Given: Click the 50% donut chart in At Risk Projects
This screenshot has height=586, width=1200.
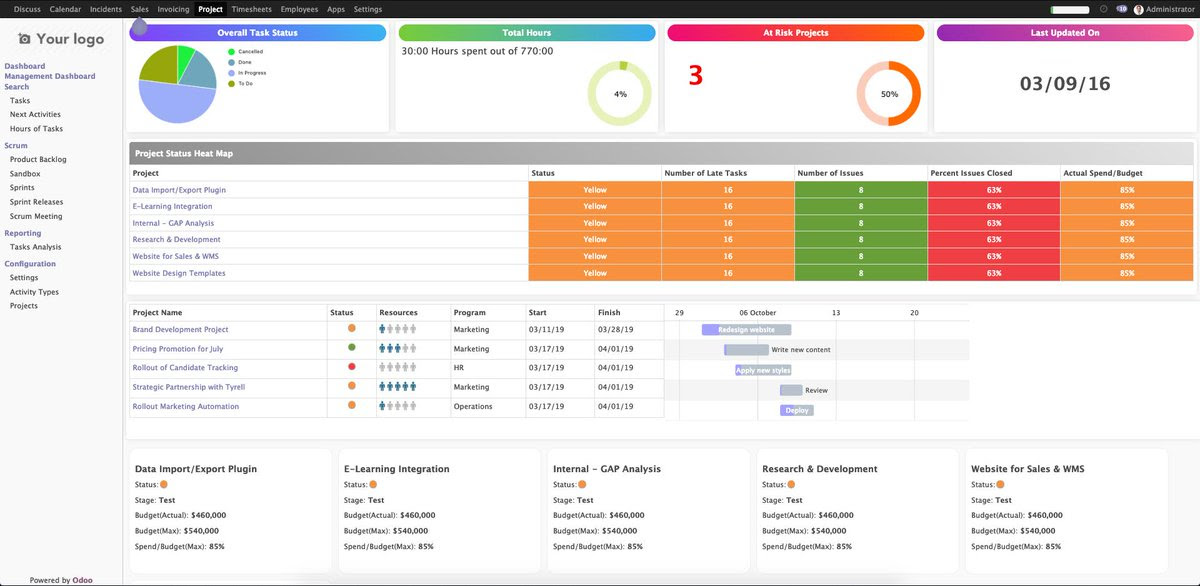Looking at the screenshot, I should 888,94.
